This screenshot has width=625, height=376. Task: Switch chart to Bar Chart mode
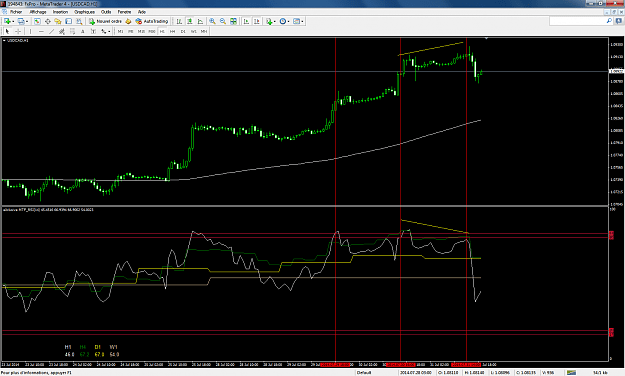pos(179,21)
